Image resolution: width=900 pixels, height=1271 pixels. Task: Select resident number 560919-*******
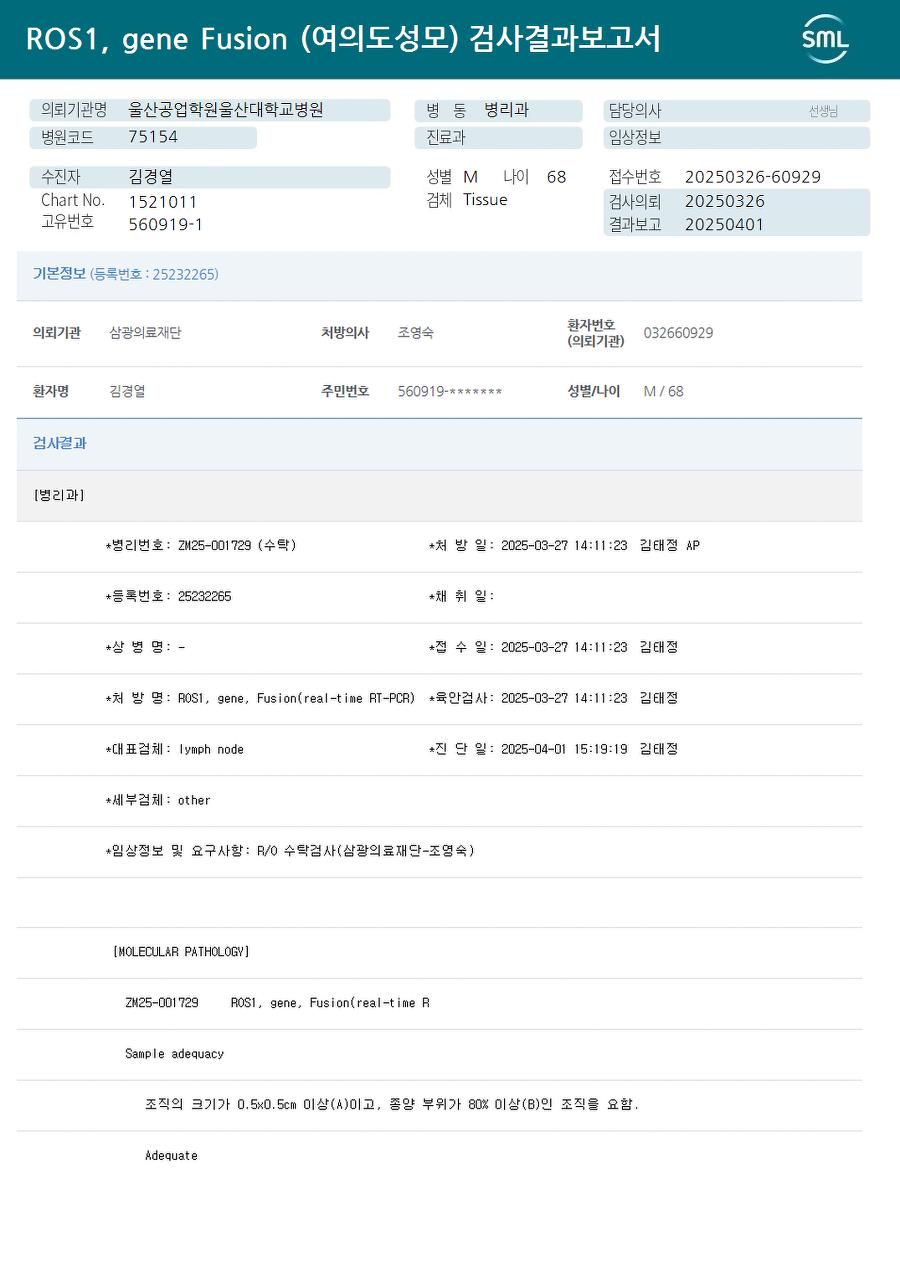pos(450,391)
